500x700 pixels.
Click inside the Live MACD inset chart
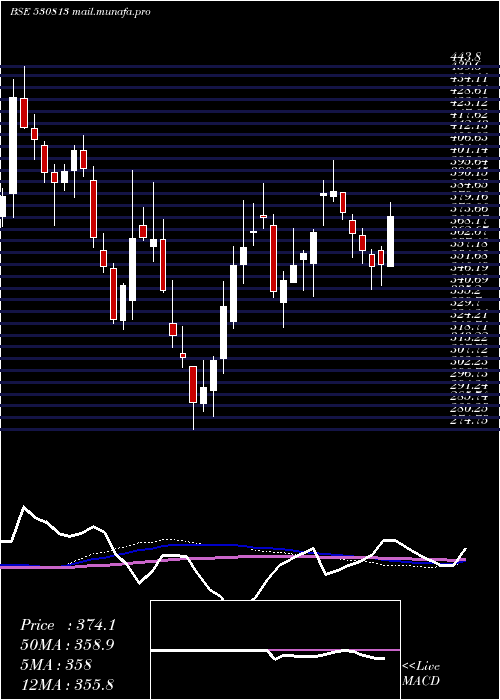[275, 650]
